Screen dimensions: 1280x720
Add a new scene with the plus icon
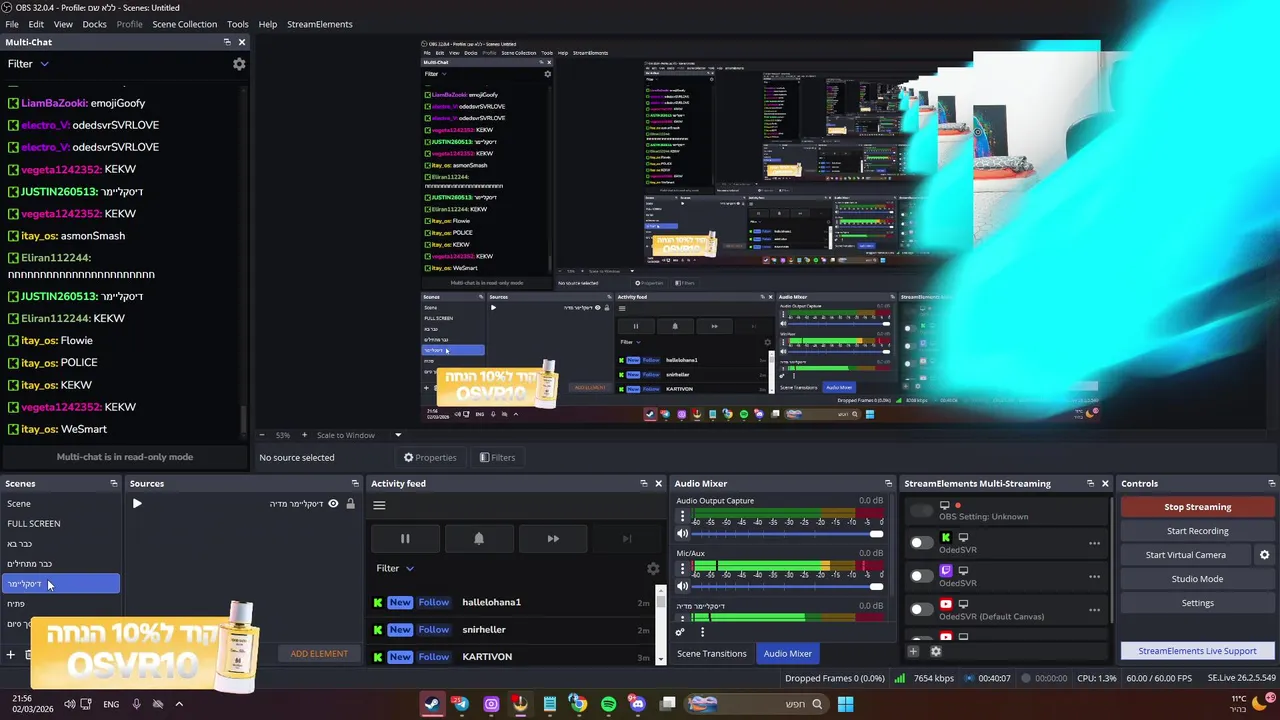tap(11, 655)
